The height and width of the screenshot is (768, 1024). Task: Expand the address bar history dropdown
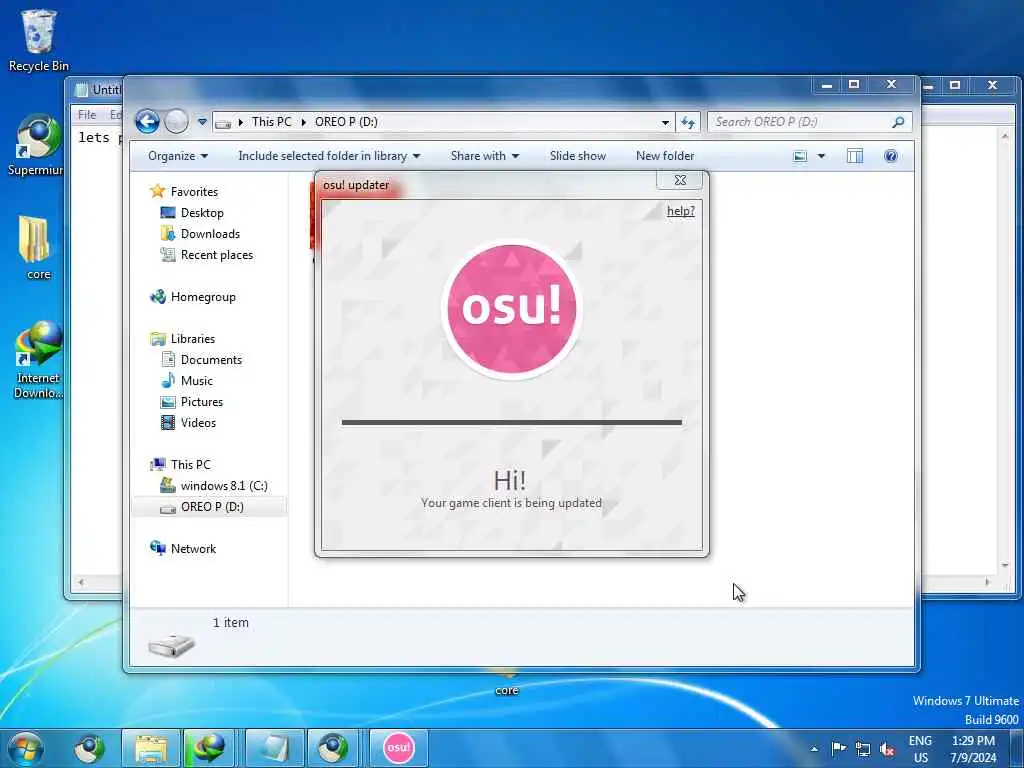pyautogui.click(x=665, y=122)
